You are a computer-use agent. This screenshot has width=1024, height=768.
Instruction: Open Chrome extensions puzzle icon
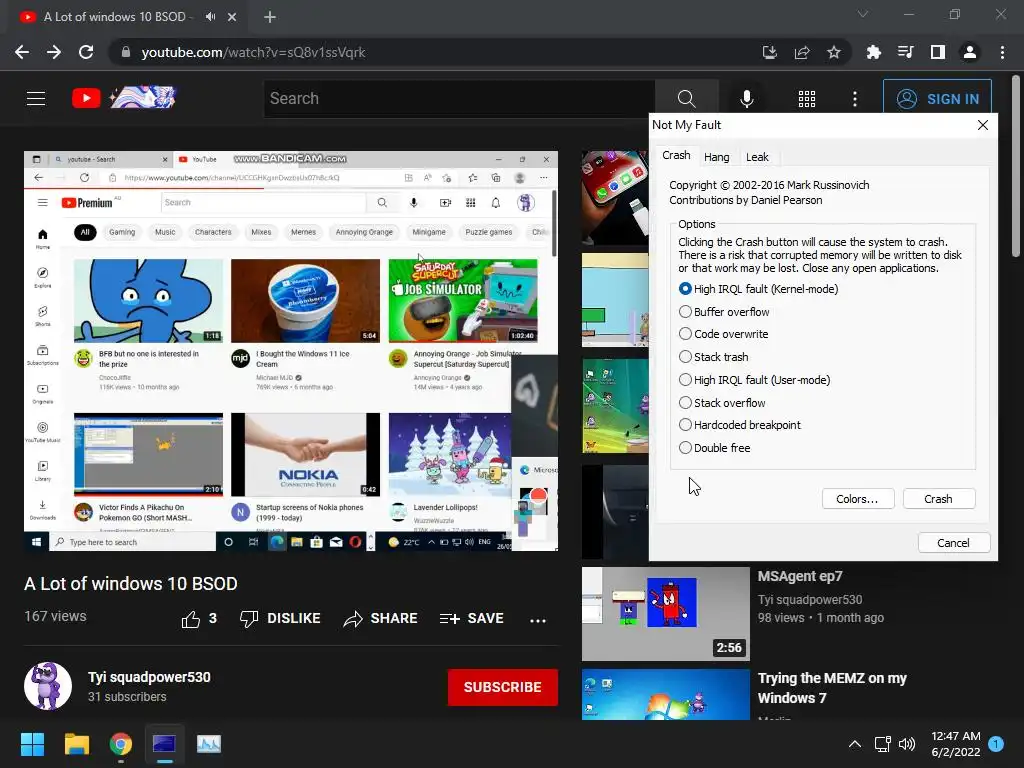pos(874,52)
